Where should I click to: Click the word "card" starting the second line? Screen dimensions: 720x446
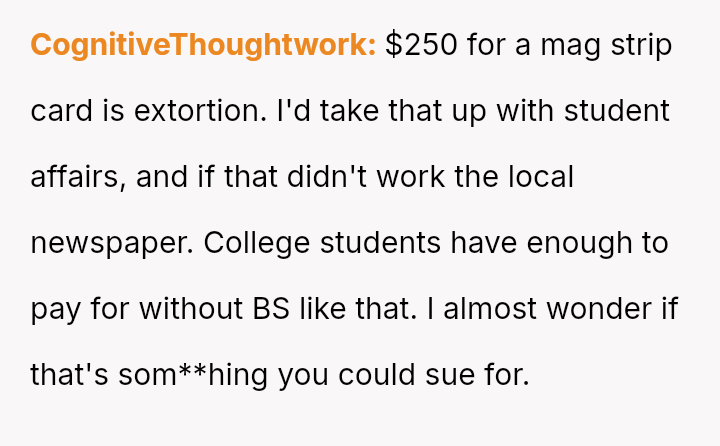pos(61,112)
